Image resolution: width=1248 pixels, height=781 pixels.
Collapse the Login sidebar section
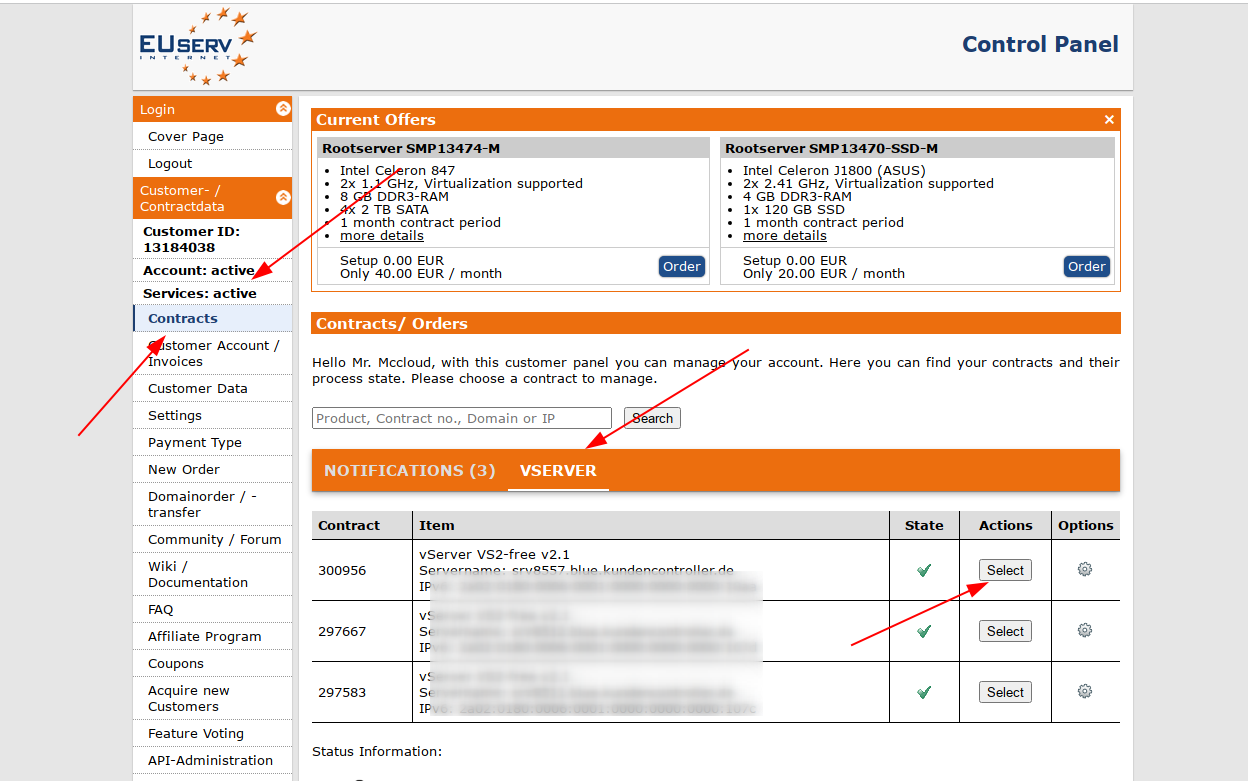tap(283, 109)
